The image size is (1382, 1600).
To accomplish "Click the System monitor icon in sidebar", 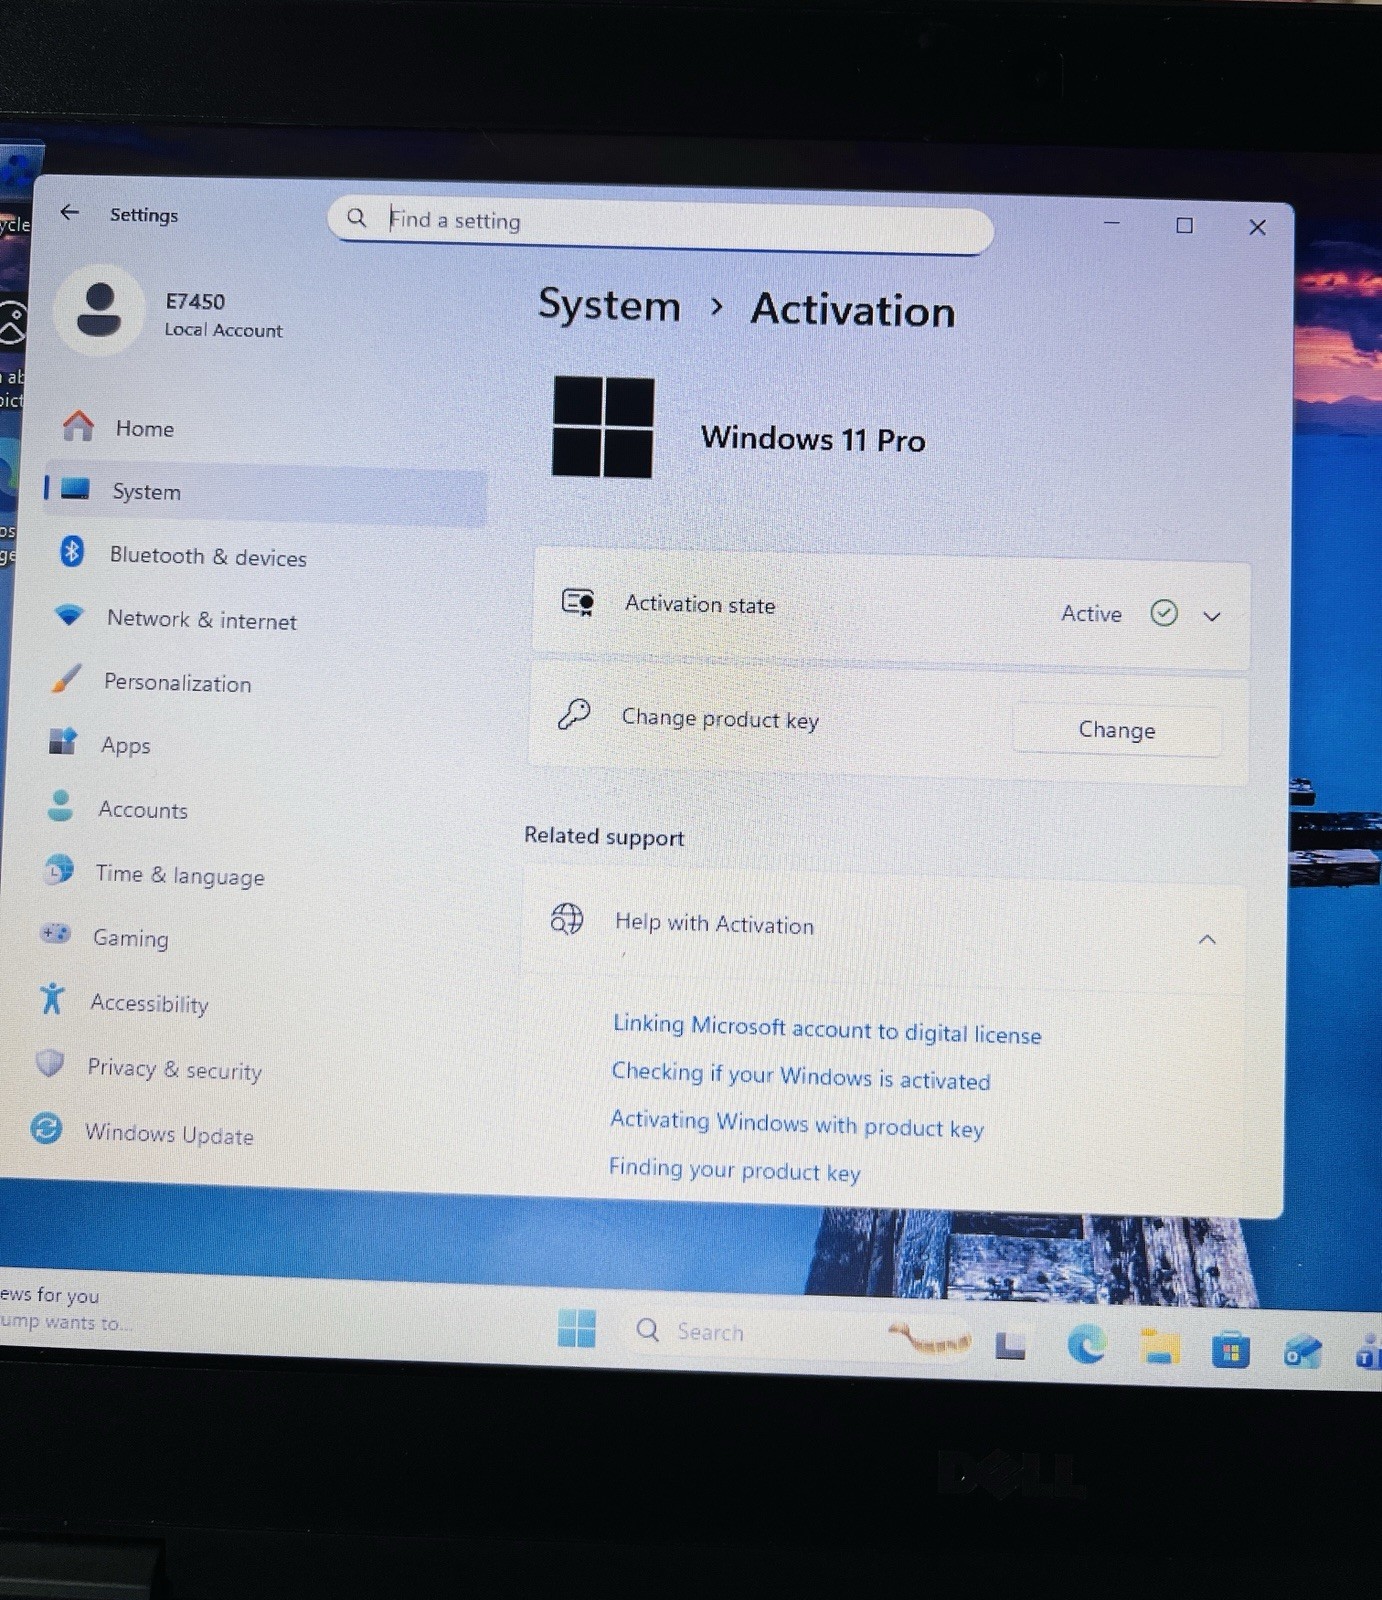I will pos(75,489).
